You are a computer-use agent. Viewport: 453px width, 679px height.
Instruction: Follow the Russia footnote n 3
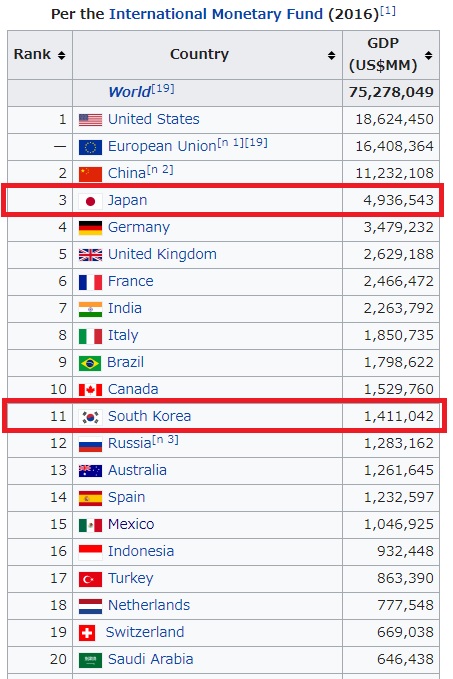(x=165, y=440)
